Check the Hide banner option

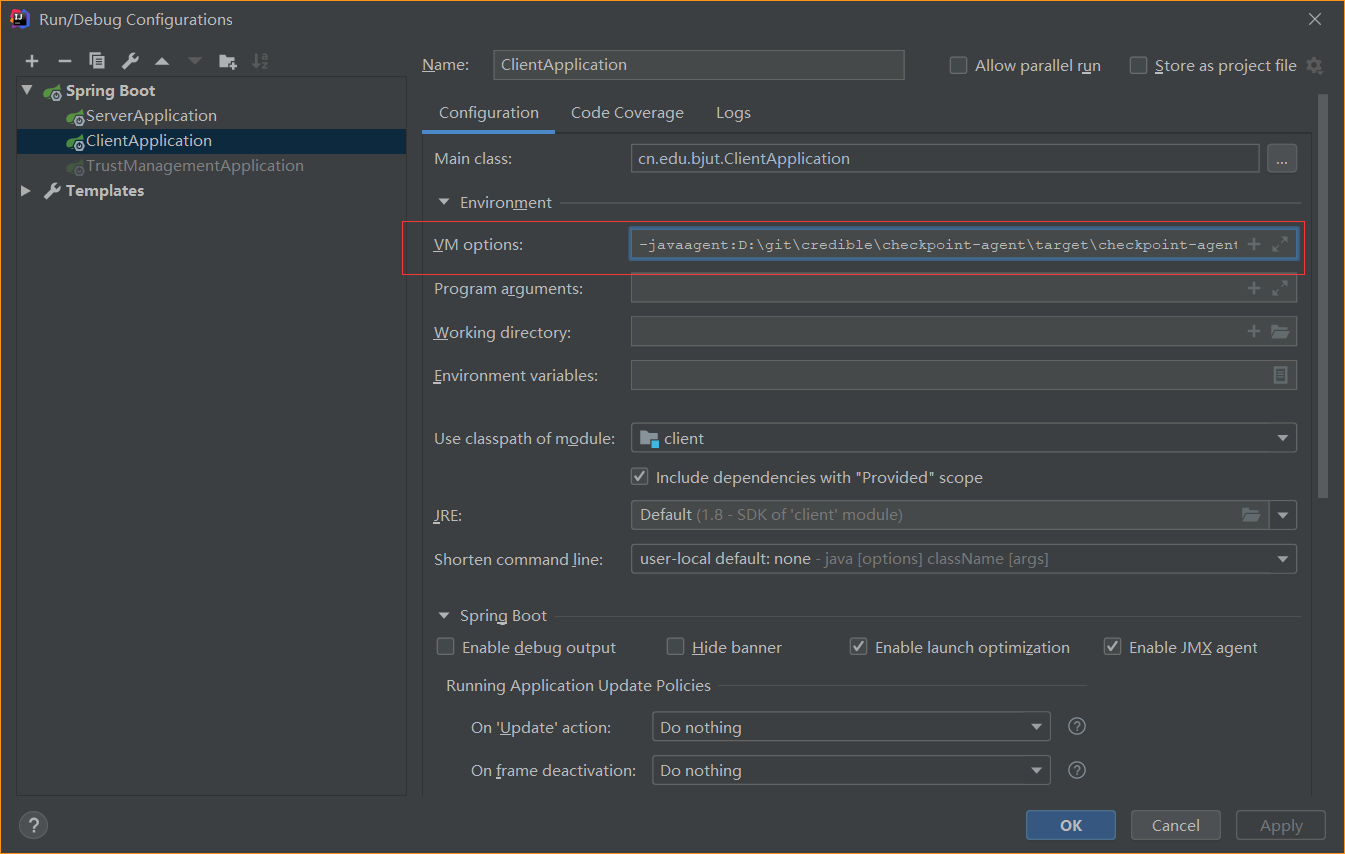coord(676,647)
